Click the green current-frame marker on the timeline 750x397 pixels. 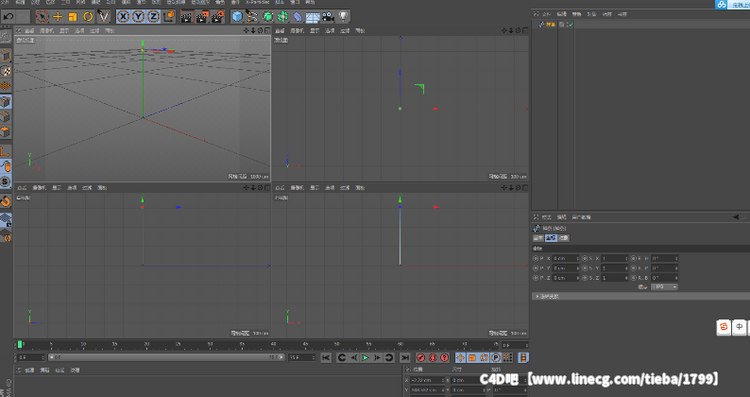click(20, 344)
